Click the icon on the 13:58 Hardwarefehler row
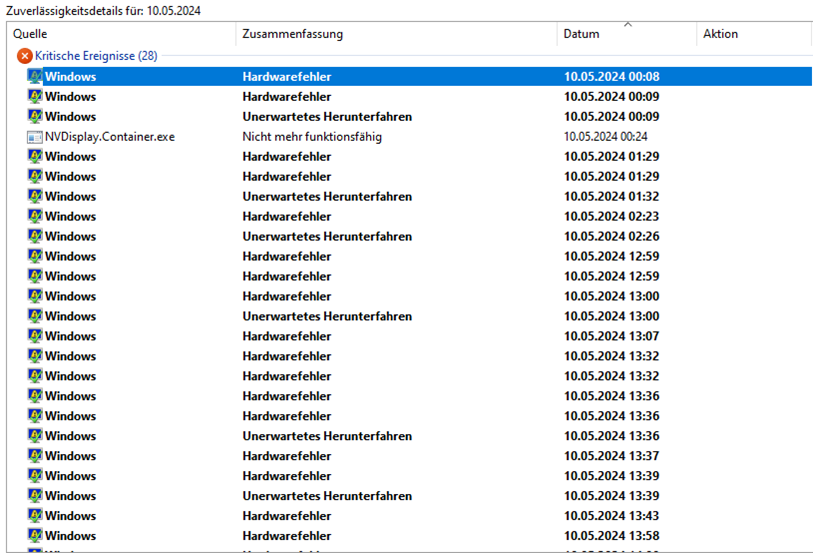 (35, 535)
